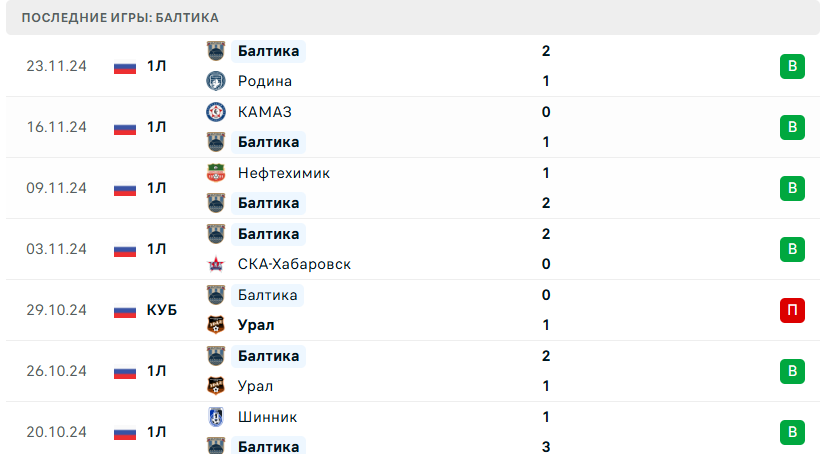Click the green win badge for 09.11.24
The height and width of the screenshot is (454, 826).
[x=792, y=188]
